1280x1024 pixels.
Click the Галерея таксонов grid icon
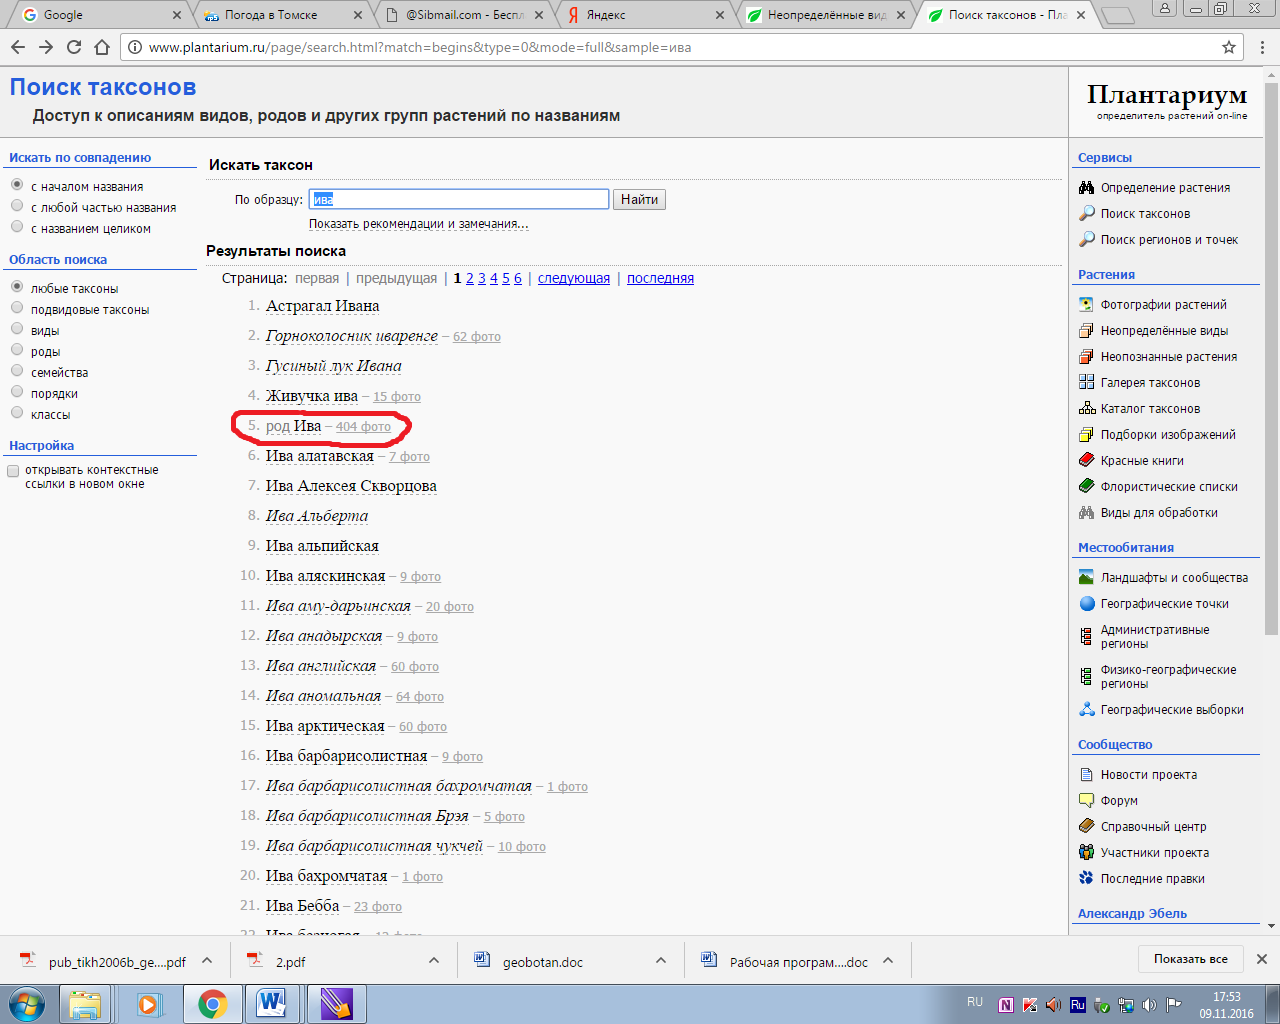click(1086, 382)
